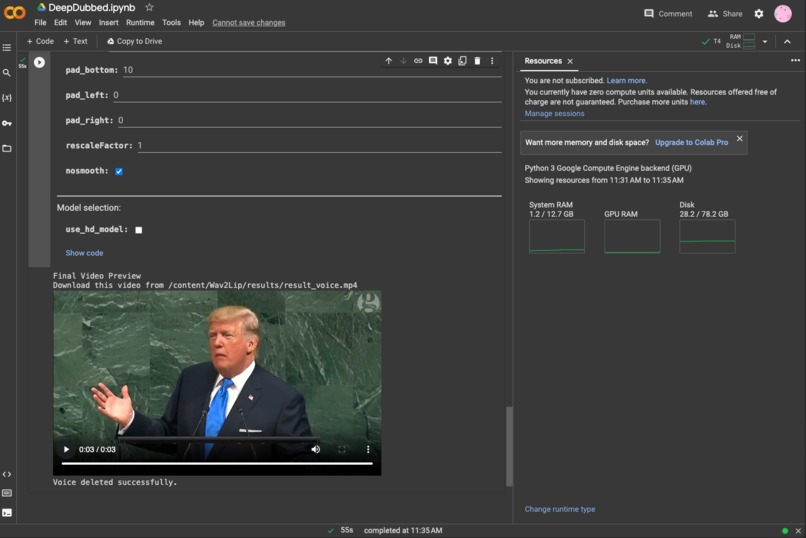Screen dimensions: 806x538
Task: Open the files folder icon in sidebar
Action: pyautogui.click(x=7, y=149)
